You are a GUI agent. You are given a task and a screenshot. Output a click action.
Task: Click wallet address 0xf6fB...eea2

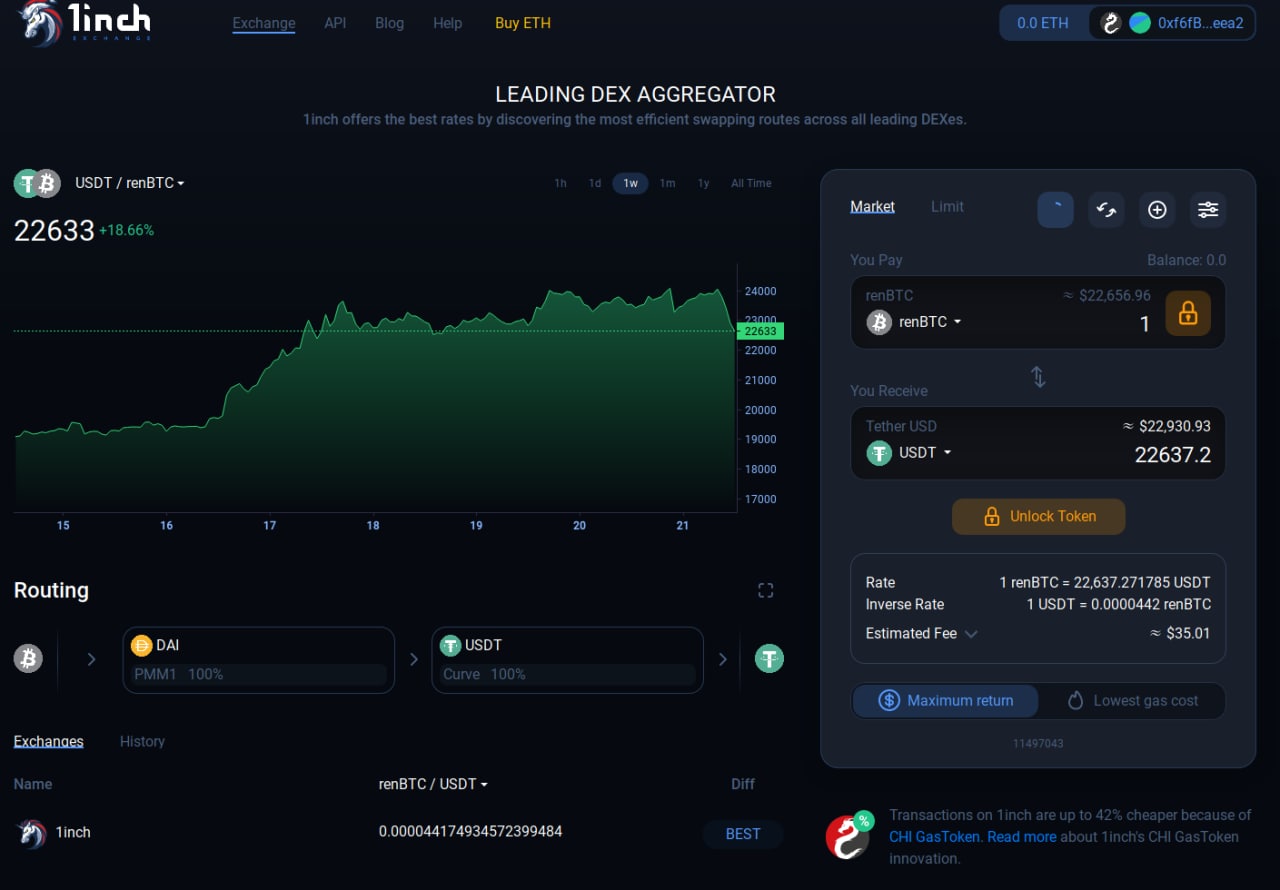1200,23
